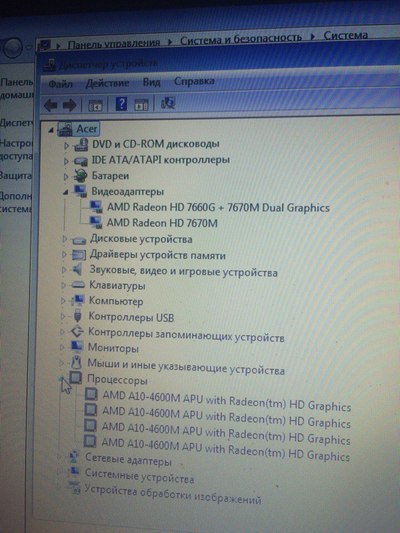The image size is (400, 533).
Task: Open the Файл menu
Action: [60, 84]
